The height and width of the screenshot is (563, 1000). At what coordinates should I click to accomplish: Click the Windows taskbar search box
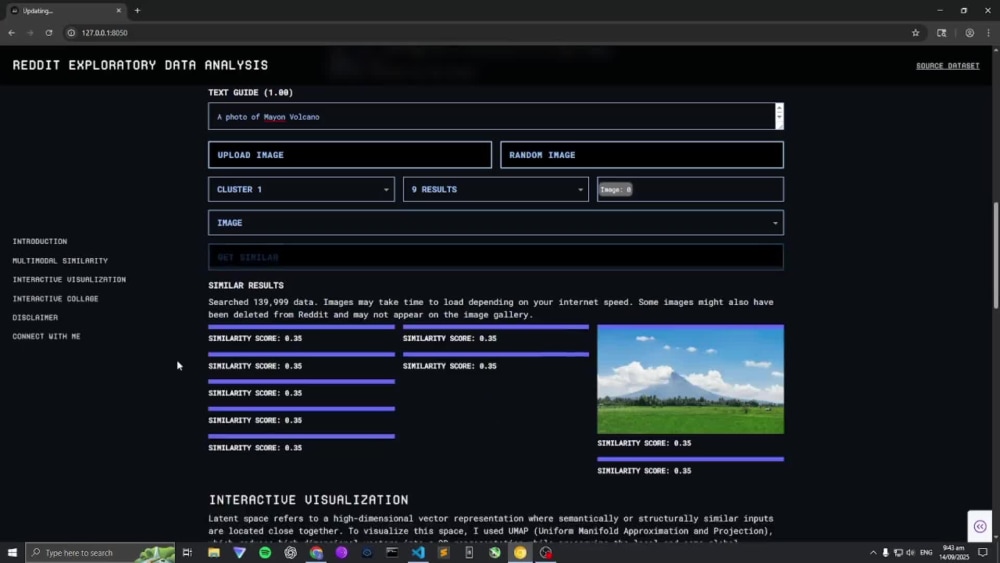[x=100, y=552]
